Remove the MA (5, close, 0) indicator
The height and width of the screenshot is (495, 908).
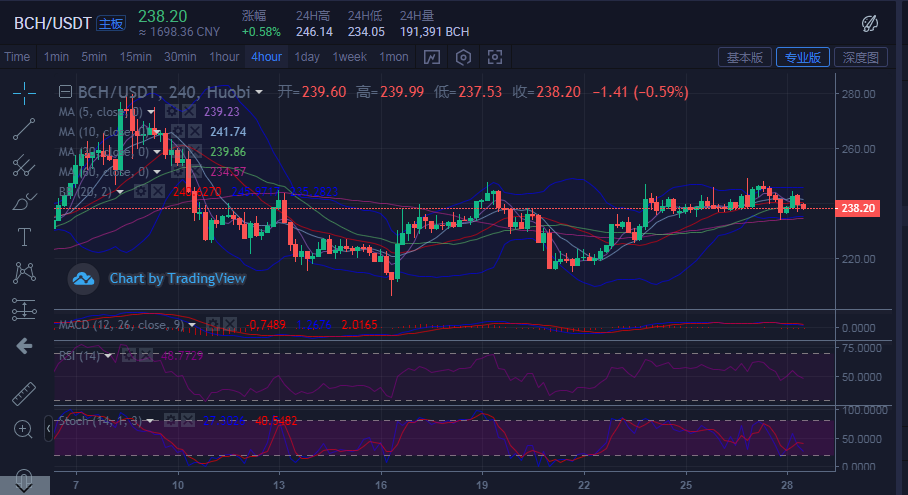(188, 111)
